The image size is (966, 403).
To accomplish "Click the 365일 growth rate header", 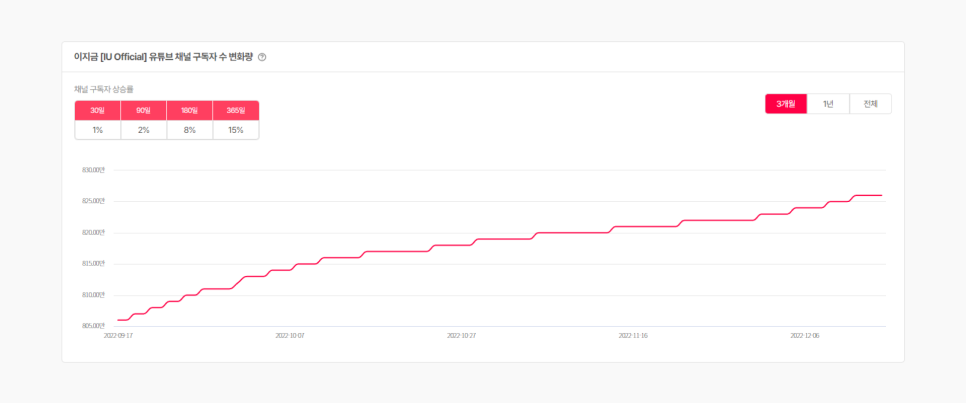I will tap(236, 111).
